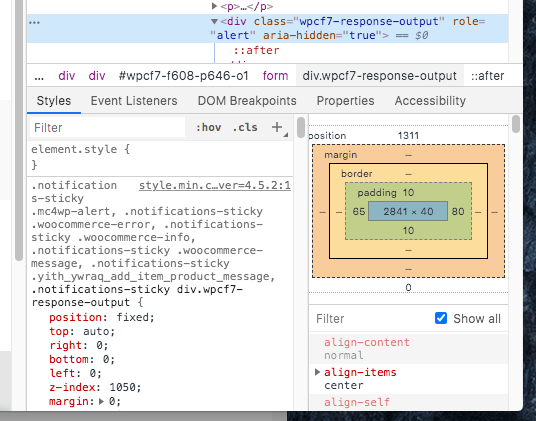Toggle element state with :hov button
Image resolution: width=536 pixels, height=421 pixels.
coord(208,127)
